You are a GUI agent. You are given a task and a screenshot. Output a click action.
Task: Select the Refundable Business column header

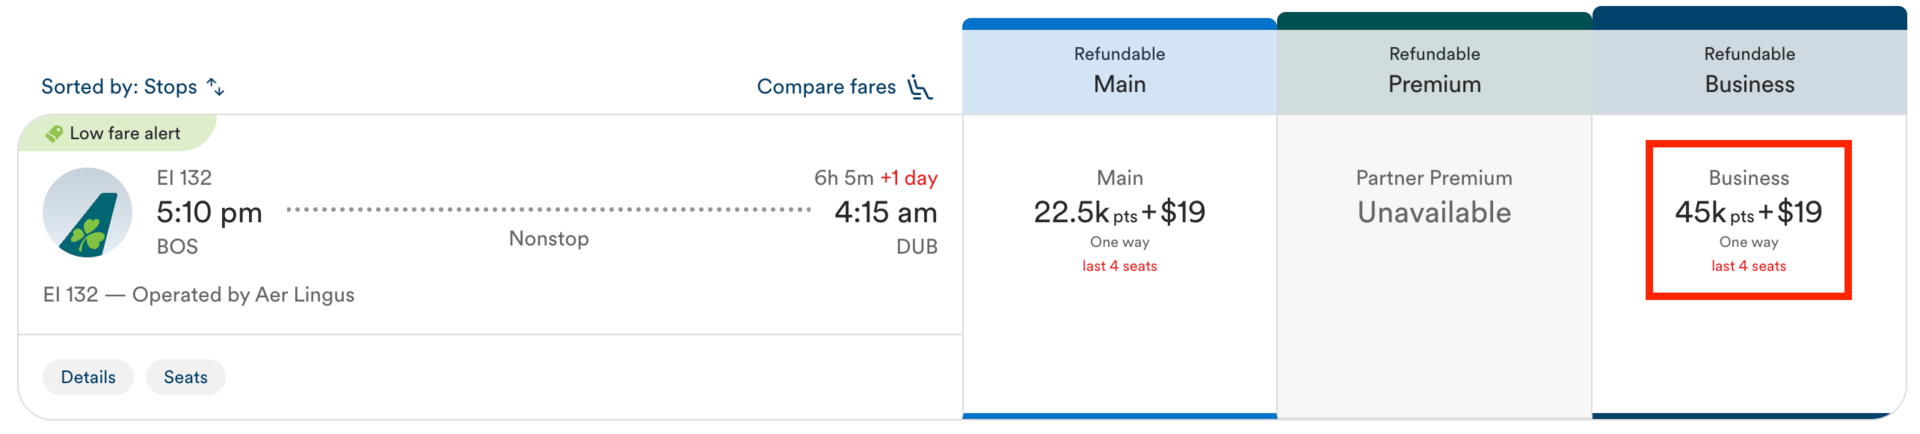tap(1749, 70)
